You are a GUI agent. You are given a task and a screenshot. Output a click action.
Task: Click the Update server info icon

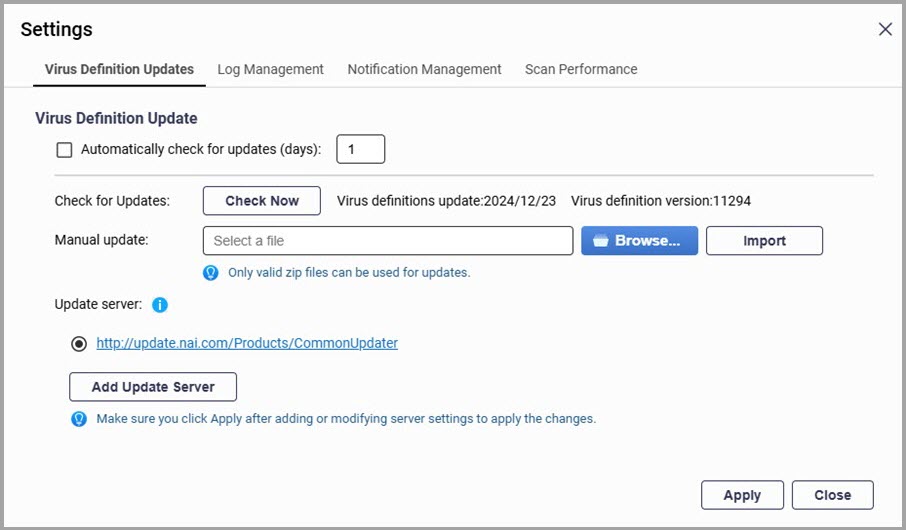click(x=159, y=305)
